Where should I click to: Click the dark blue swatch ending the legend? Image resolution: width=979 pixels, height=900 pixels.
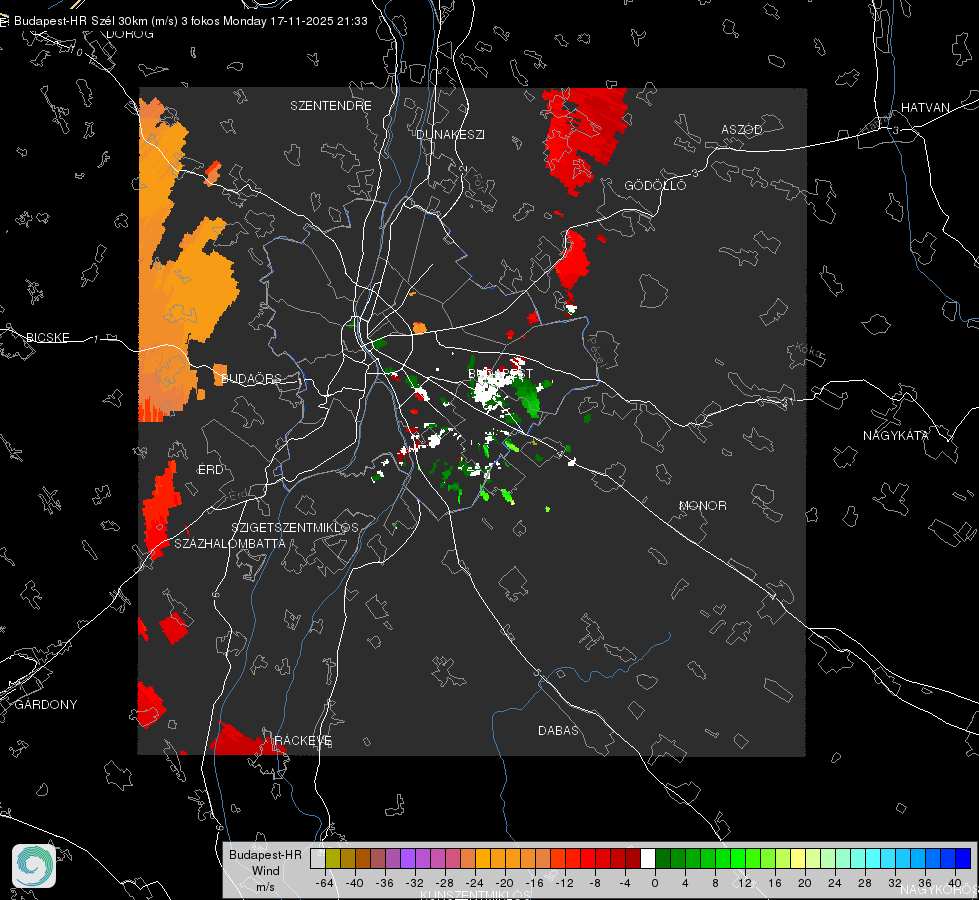pyautogui.click(x=963, y=859)
